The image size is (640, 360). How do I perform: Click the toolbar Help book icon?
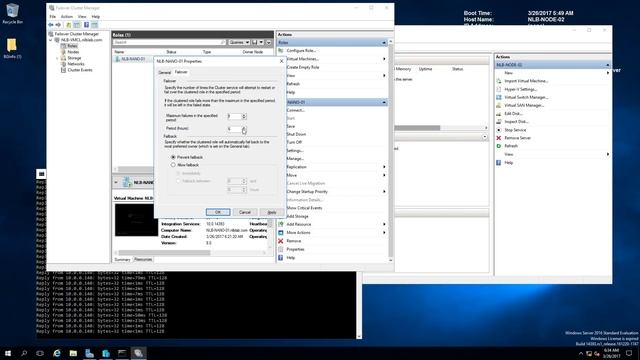(x=86, y=25)
